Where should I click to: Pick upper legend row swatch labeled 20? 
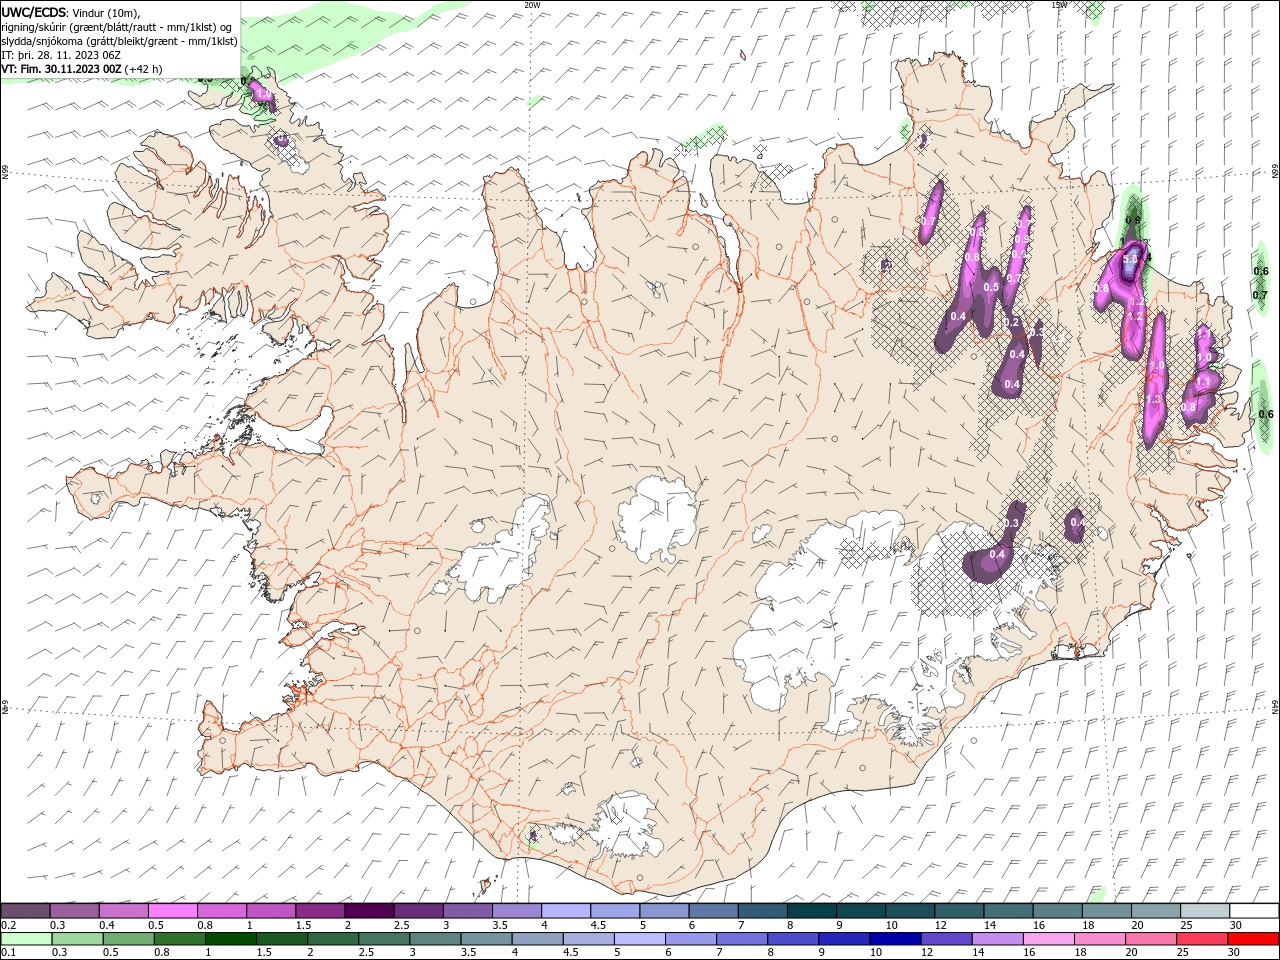(x=1157, y=911)
